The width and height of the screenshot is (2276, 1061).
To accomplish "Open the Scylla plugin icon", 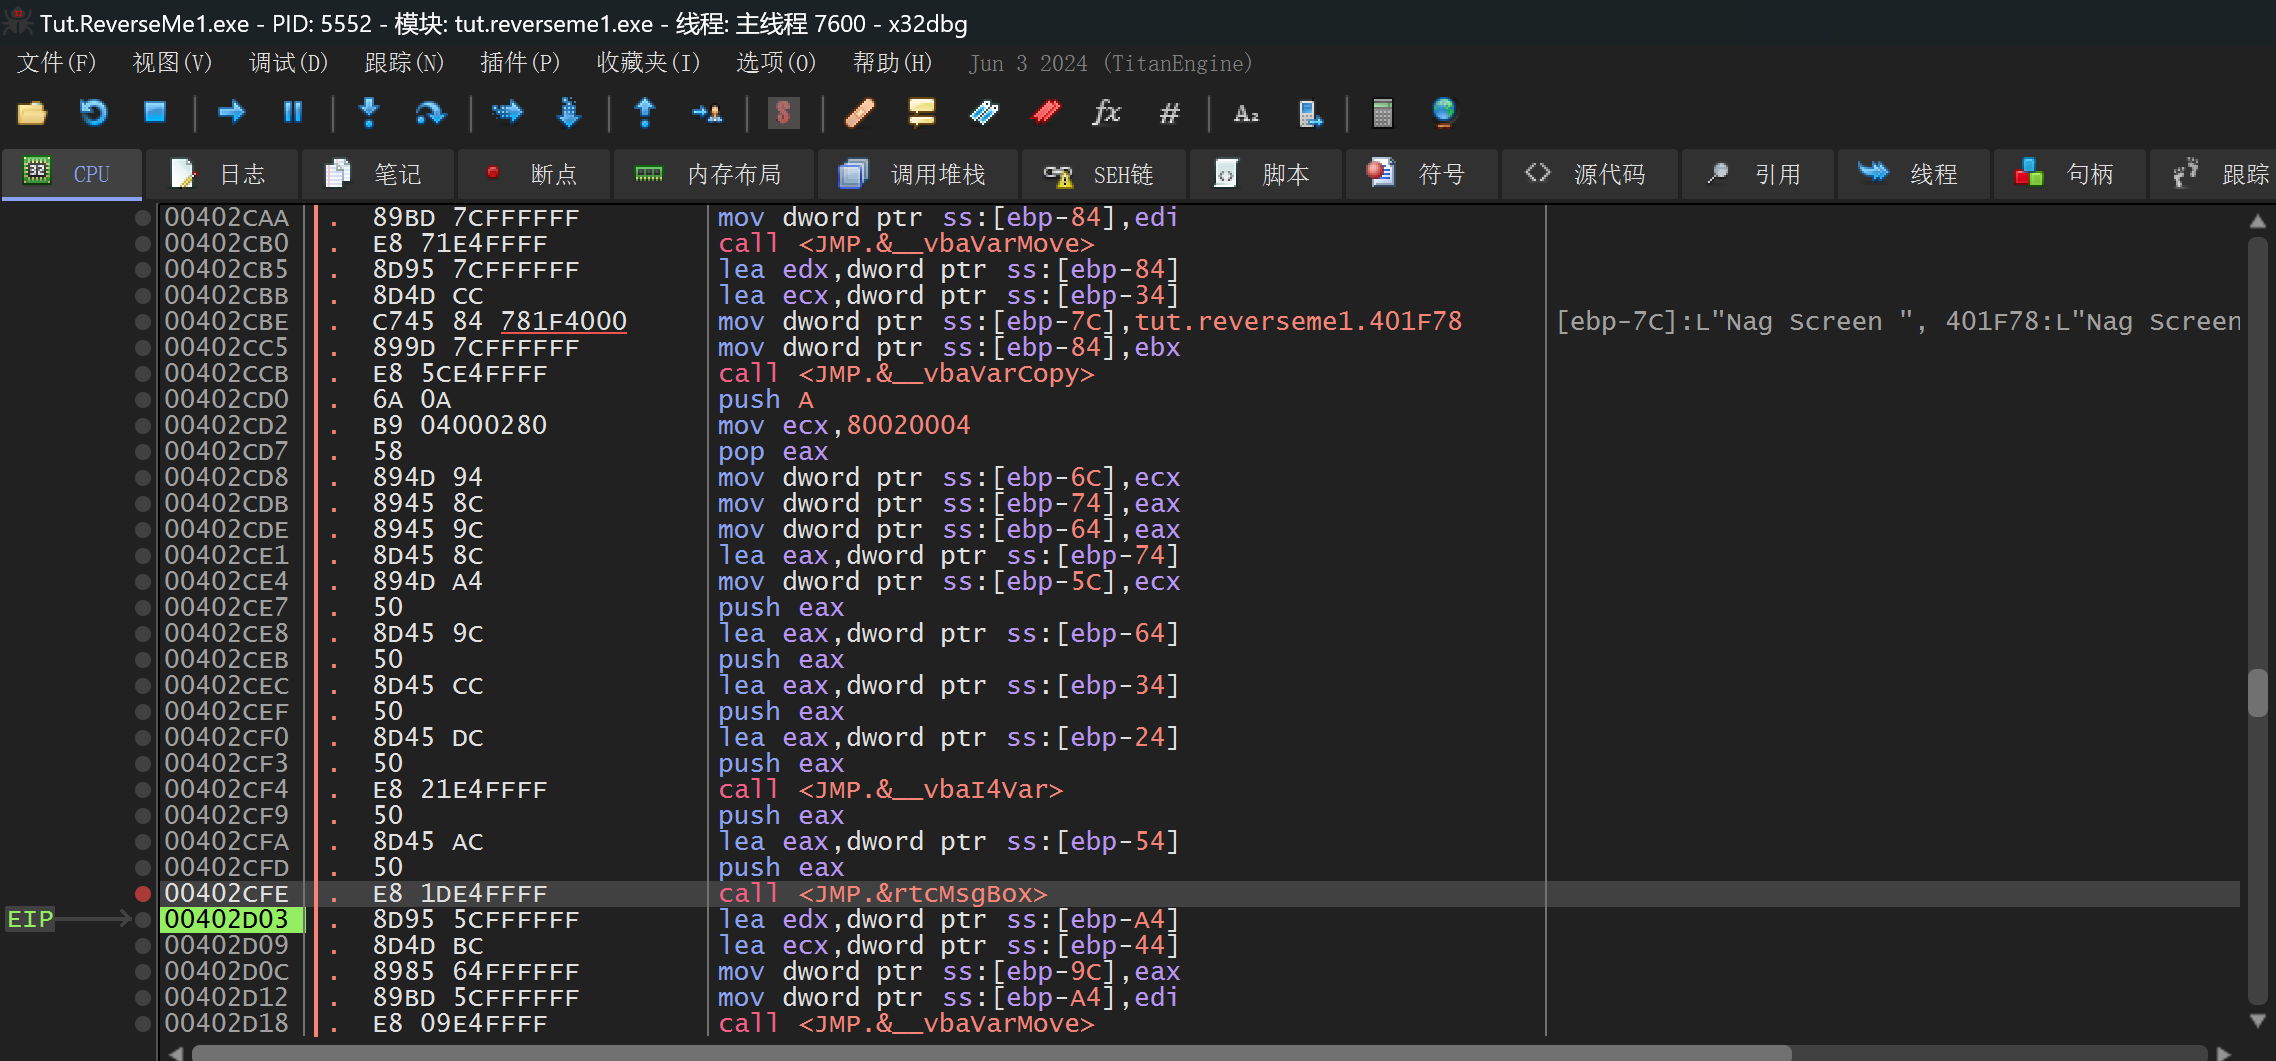I will [x=783, y=112].
